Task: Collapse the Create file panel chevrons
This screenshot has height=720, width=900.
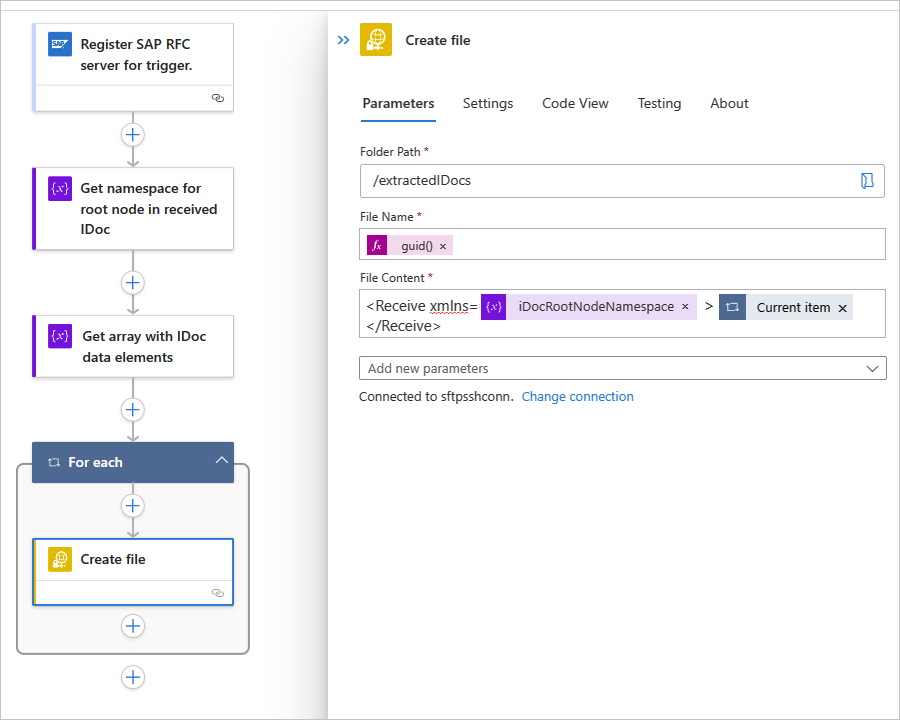Action: pyautogui.click(x=343, y=40)
